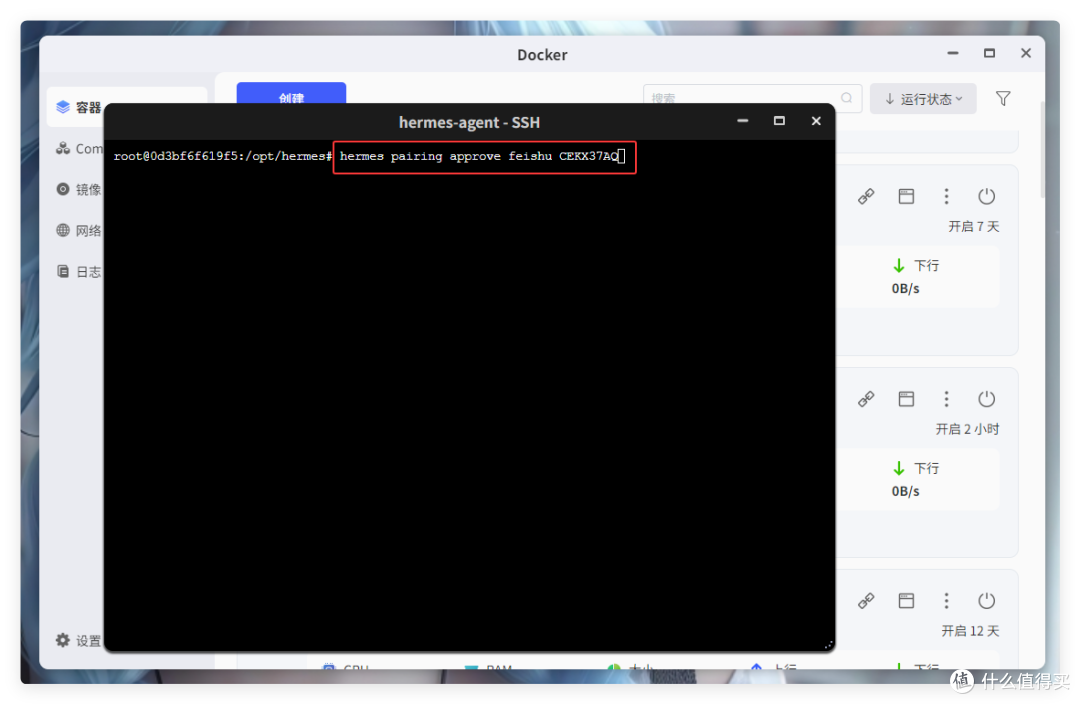Expand the 运行状态 sort dropdown
Image resolution: width=1080 pixels, height=704 pixels.
(x=923, y=99)
